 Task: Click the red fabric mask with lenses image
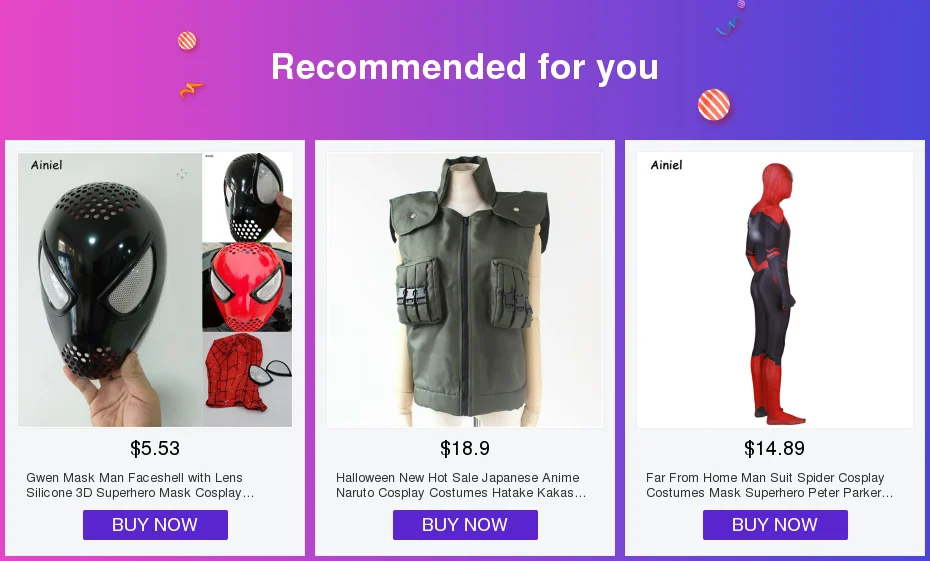(247, 379)
